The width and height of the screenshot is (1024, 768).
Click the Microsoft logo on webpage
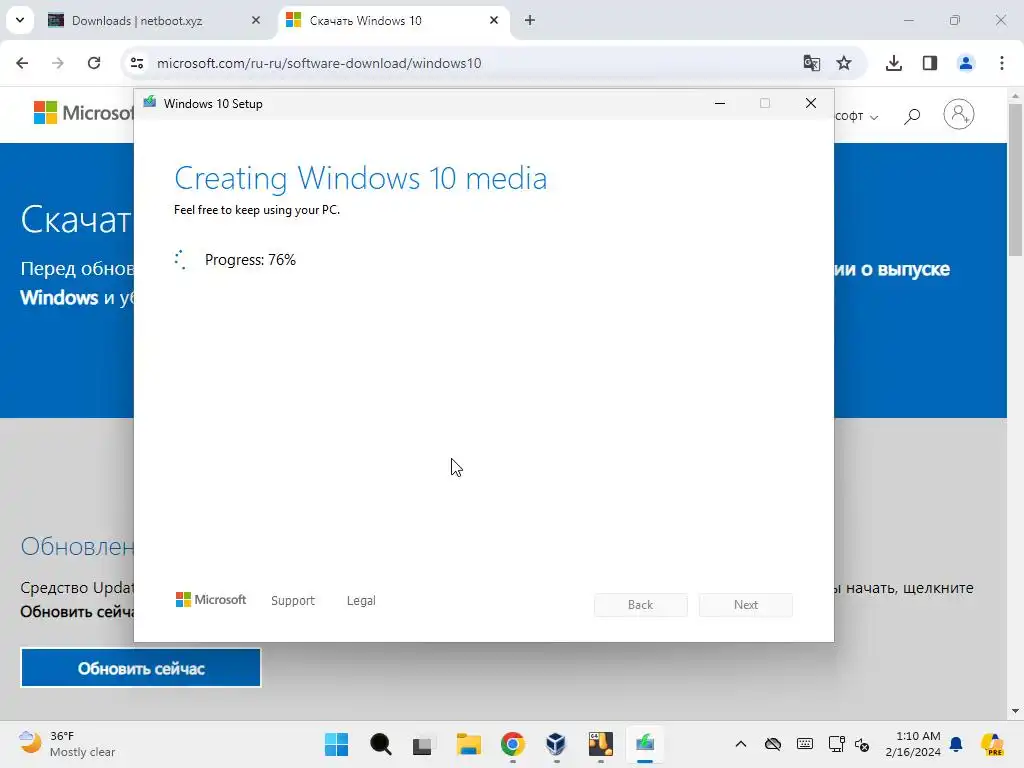tap(84, 112)
